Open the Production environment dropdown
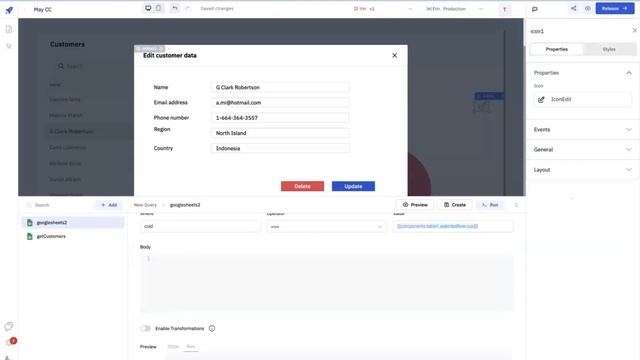640x360 pixels. click(x=455, y=9)
